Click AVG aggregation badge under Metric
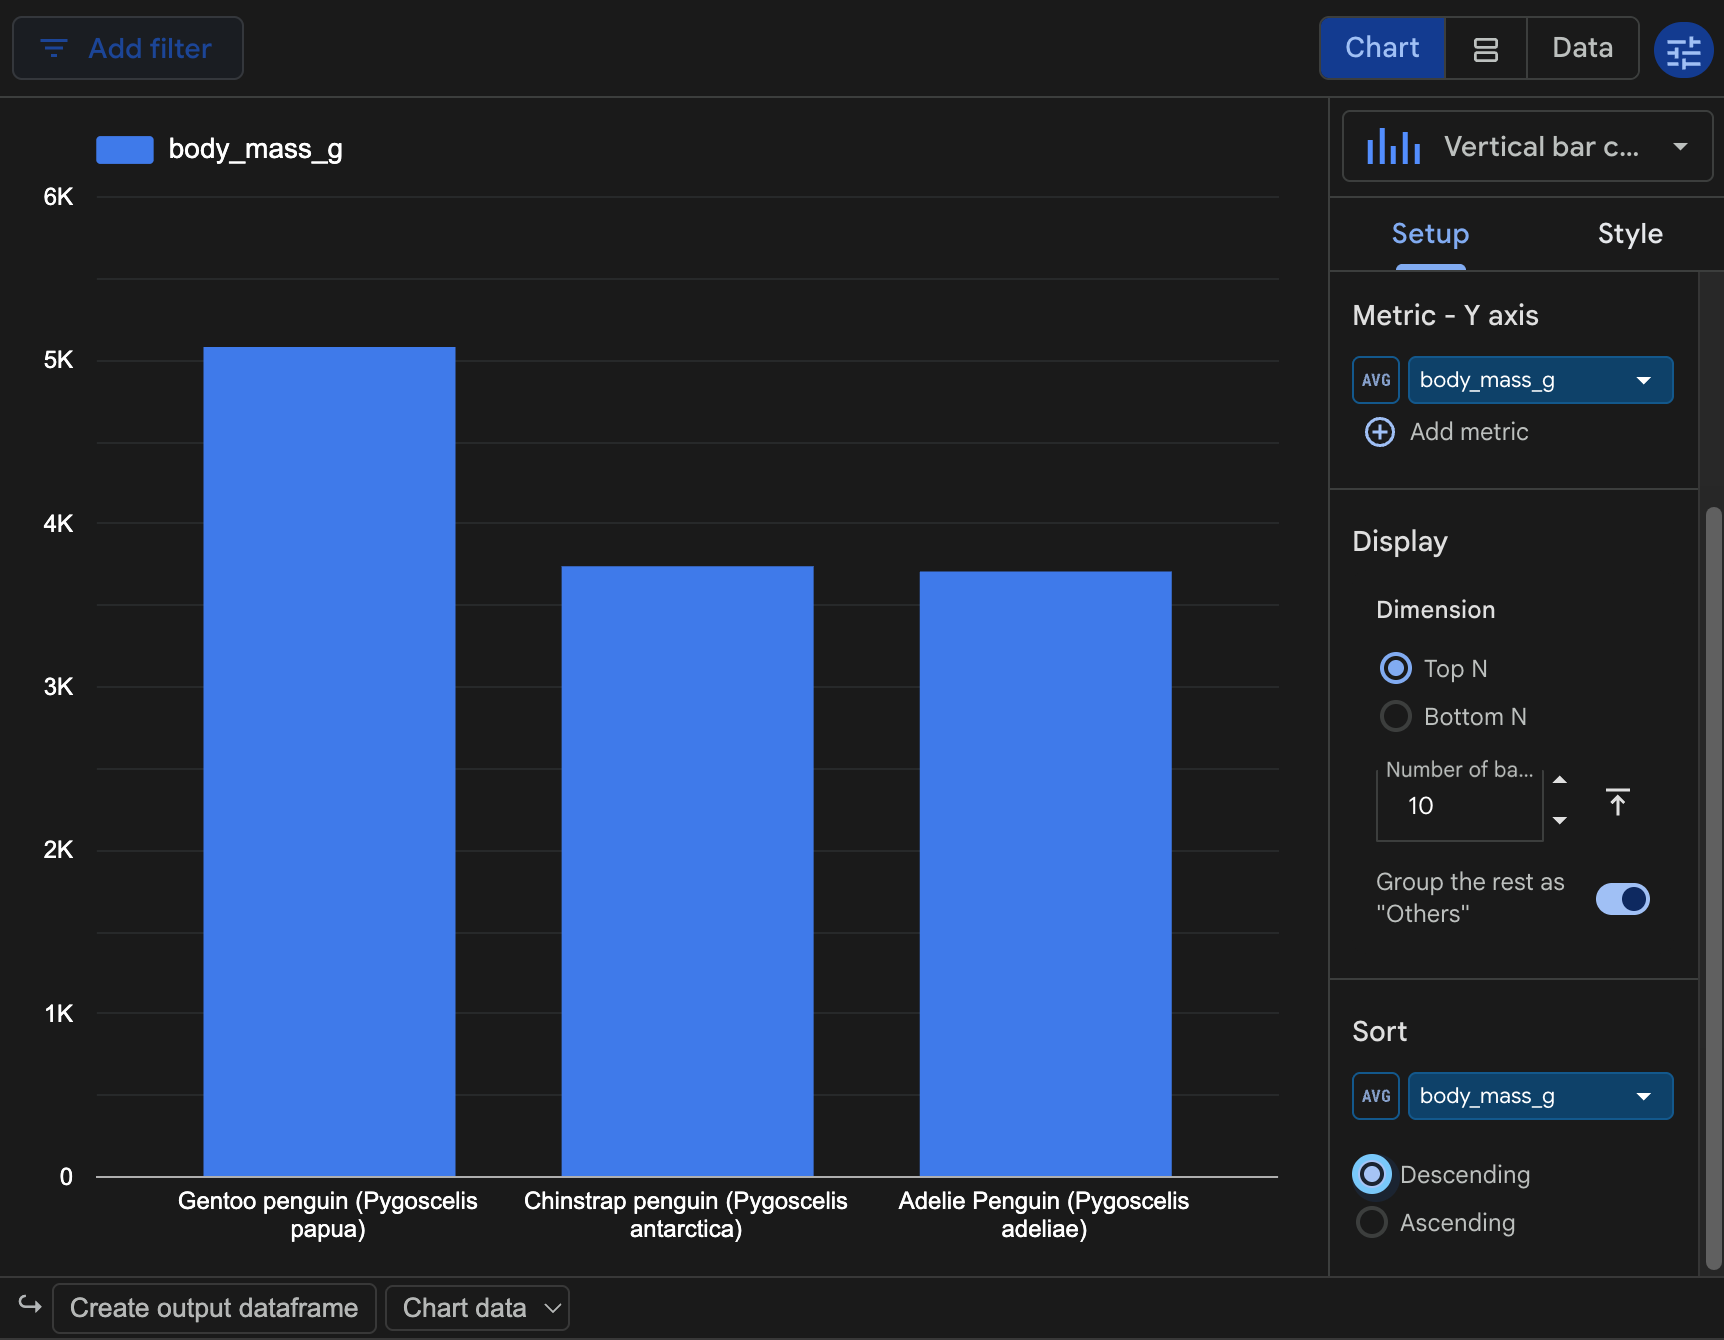The width and height of the screenshot is (1724, 1340). [1376, 380]
